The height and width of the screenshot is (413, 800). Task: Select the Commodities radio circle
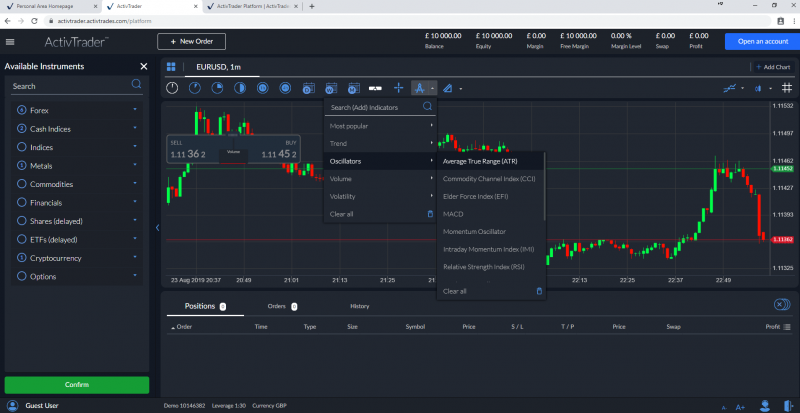[x=21, y=184]
